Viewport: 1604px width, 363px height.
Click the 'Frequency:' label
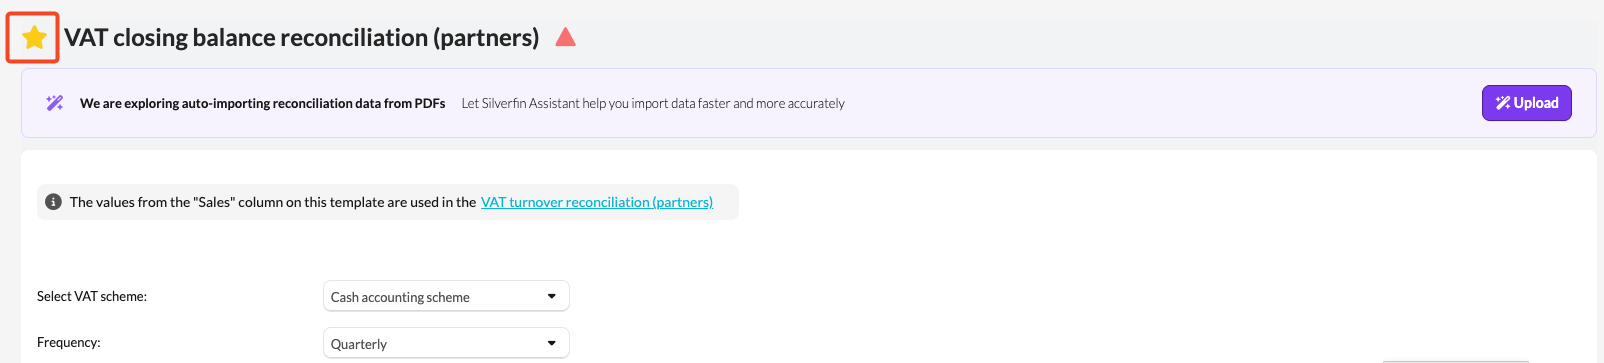click(x=69, y=342)
